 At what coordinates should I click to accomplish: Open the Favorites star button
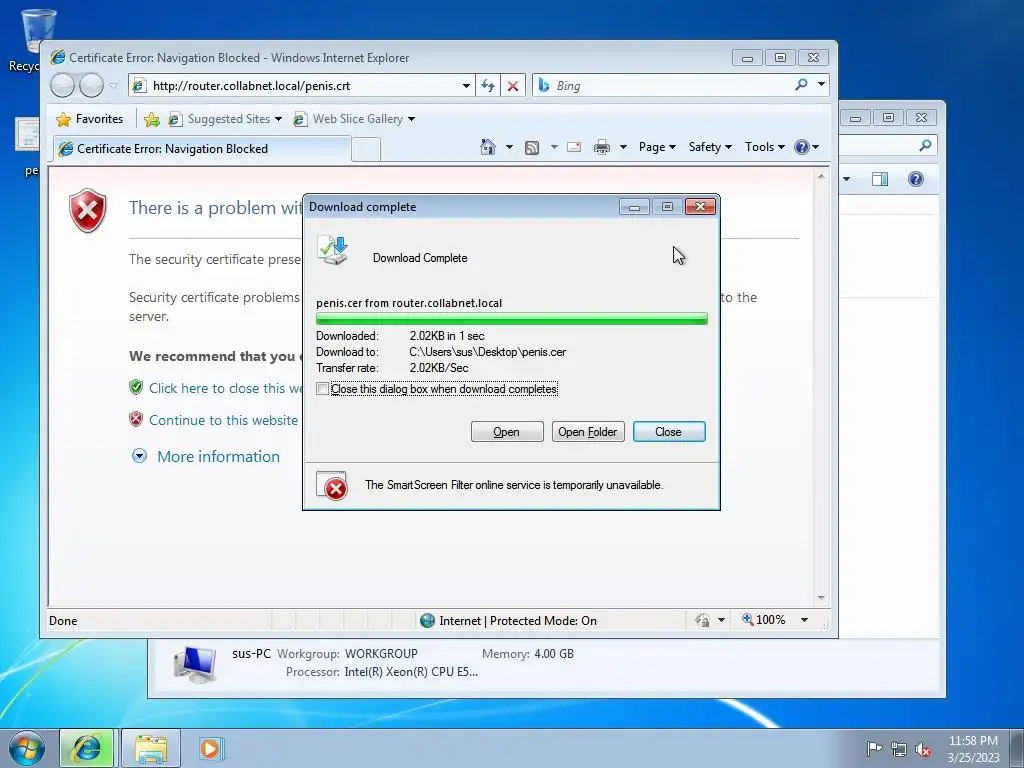89,119
